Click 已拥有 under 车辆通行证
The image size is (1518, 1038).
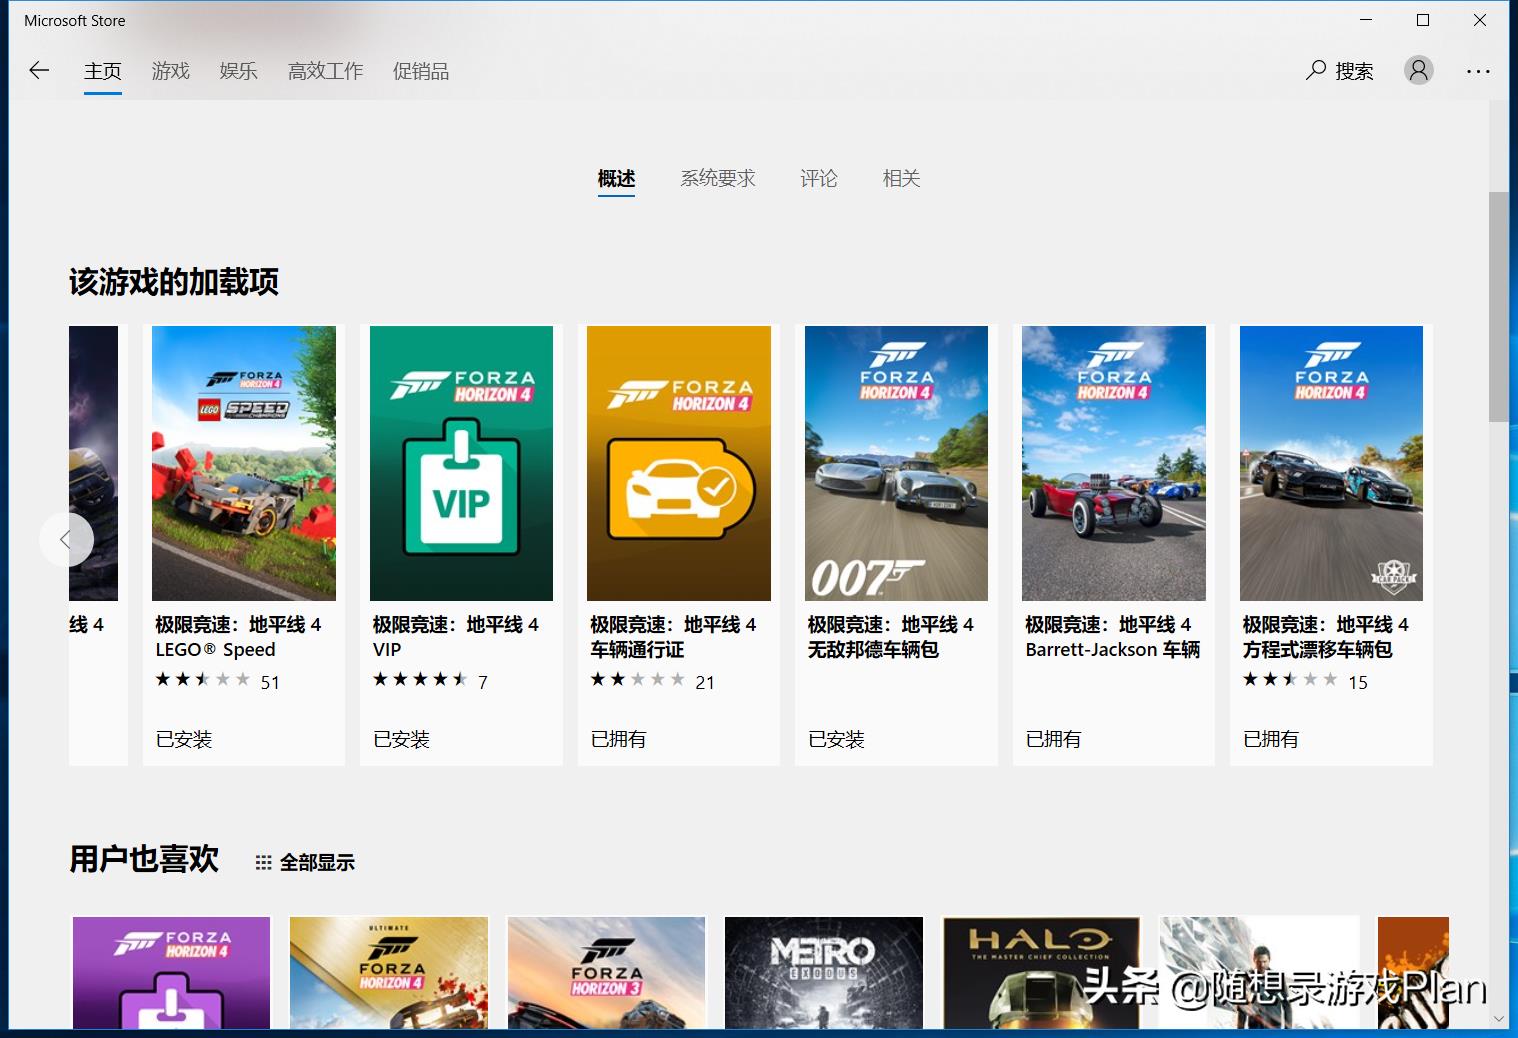click(x=618, y=739)
